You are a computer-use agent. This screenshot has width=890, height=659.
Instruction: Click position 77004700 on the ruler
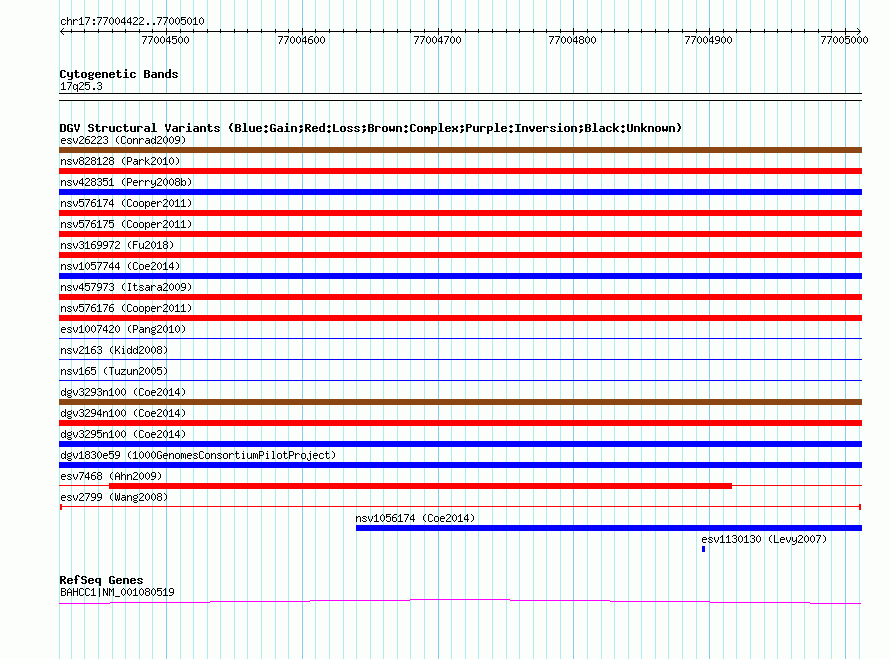click(x=437, y=40)
